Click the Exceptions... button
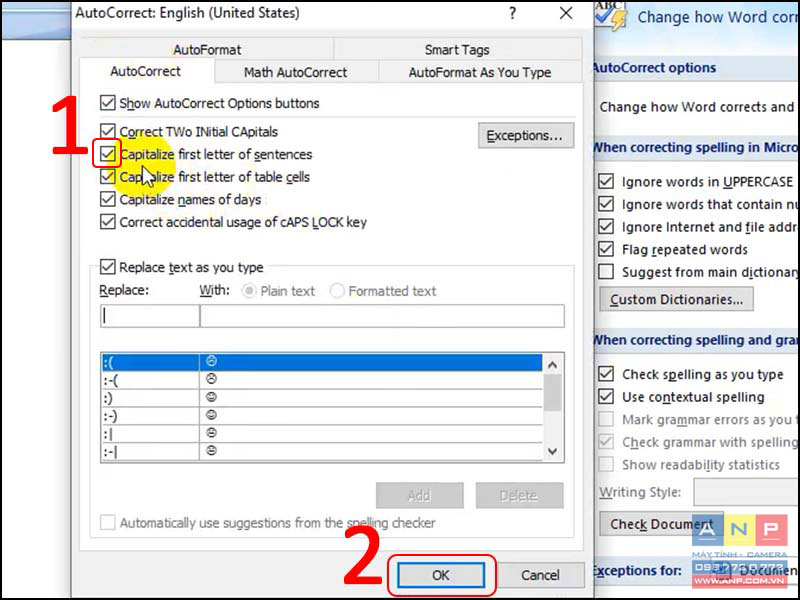 (x=526, y=136)
